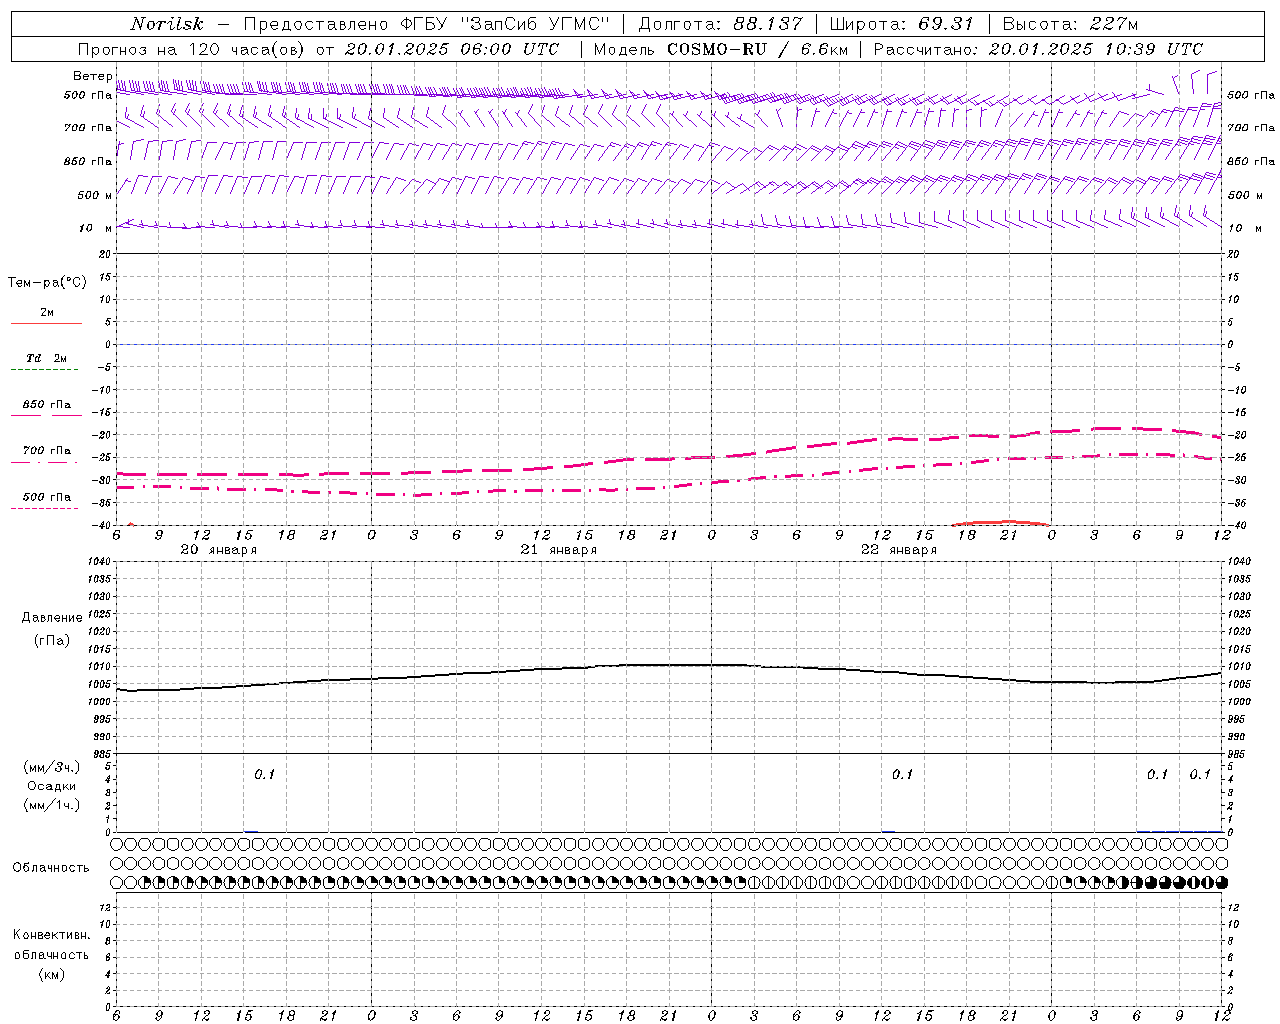Select the Тем-ра(°C) axis title

(47, 283)
